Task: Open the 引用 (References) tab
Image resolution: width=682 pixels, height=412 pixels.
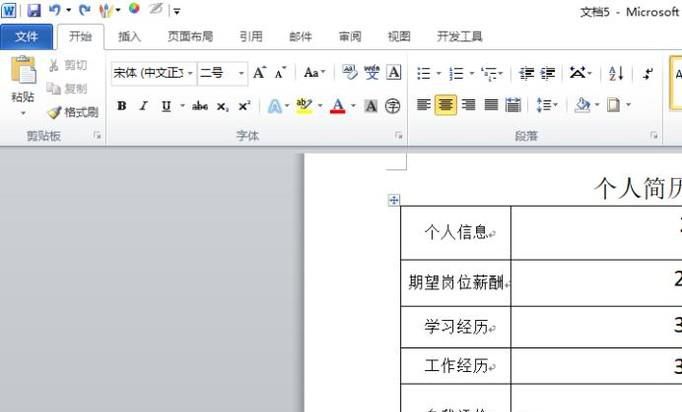Action: pos(251,37)
